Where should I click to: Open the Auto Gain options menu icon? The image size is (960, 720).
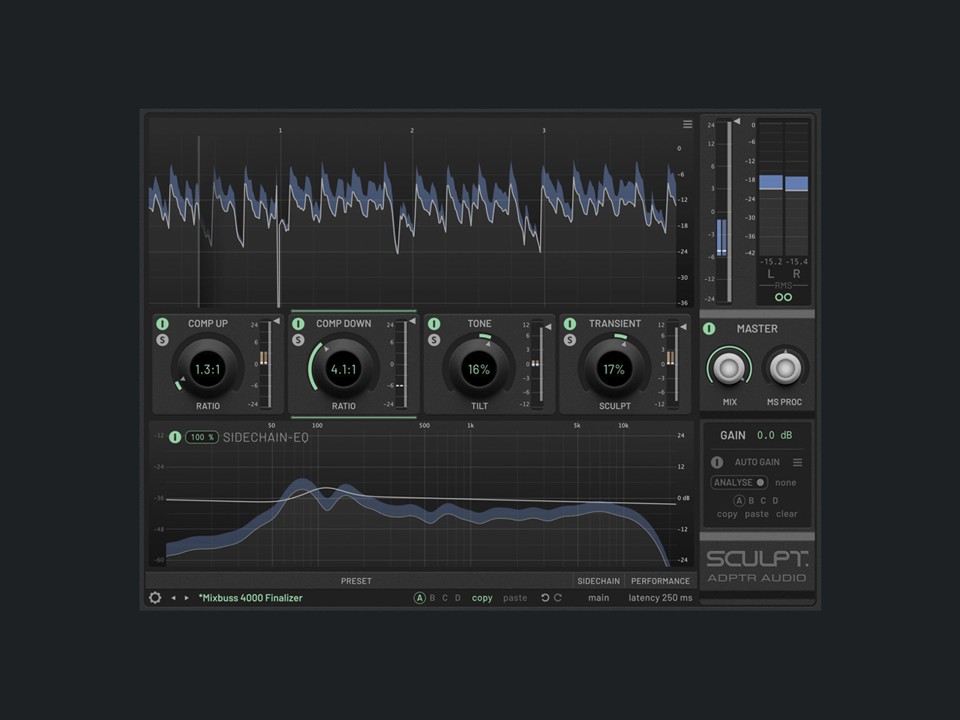797,462
